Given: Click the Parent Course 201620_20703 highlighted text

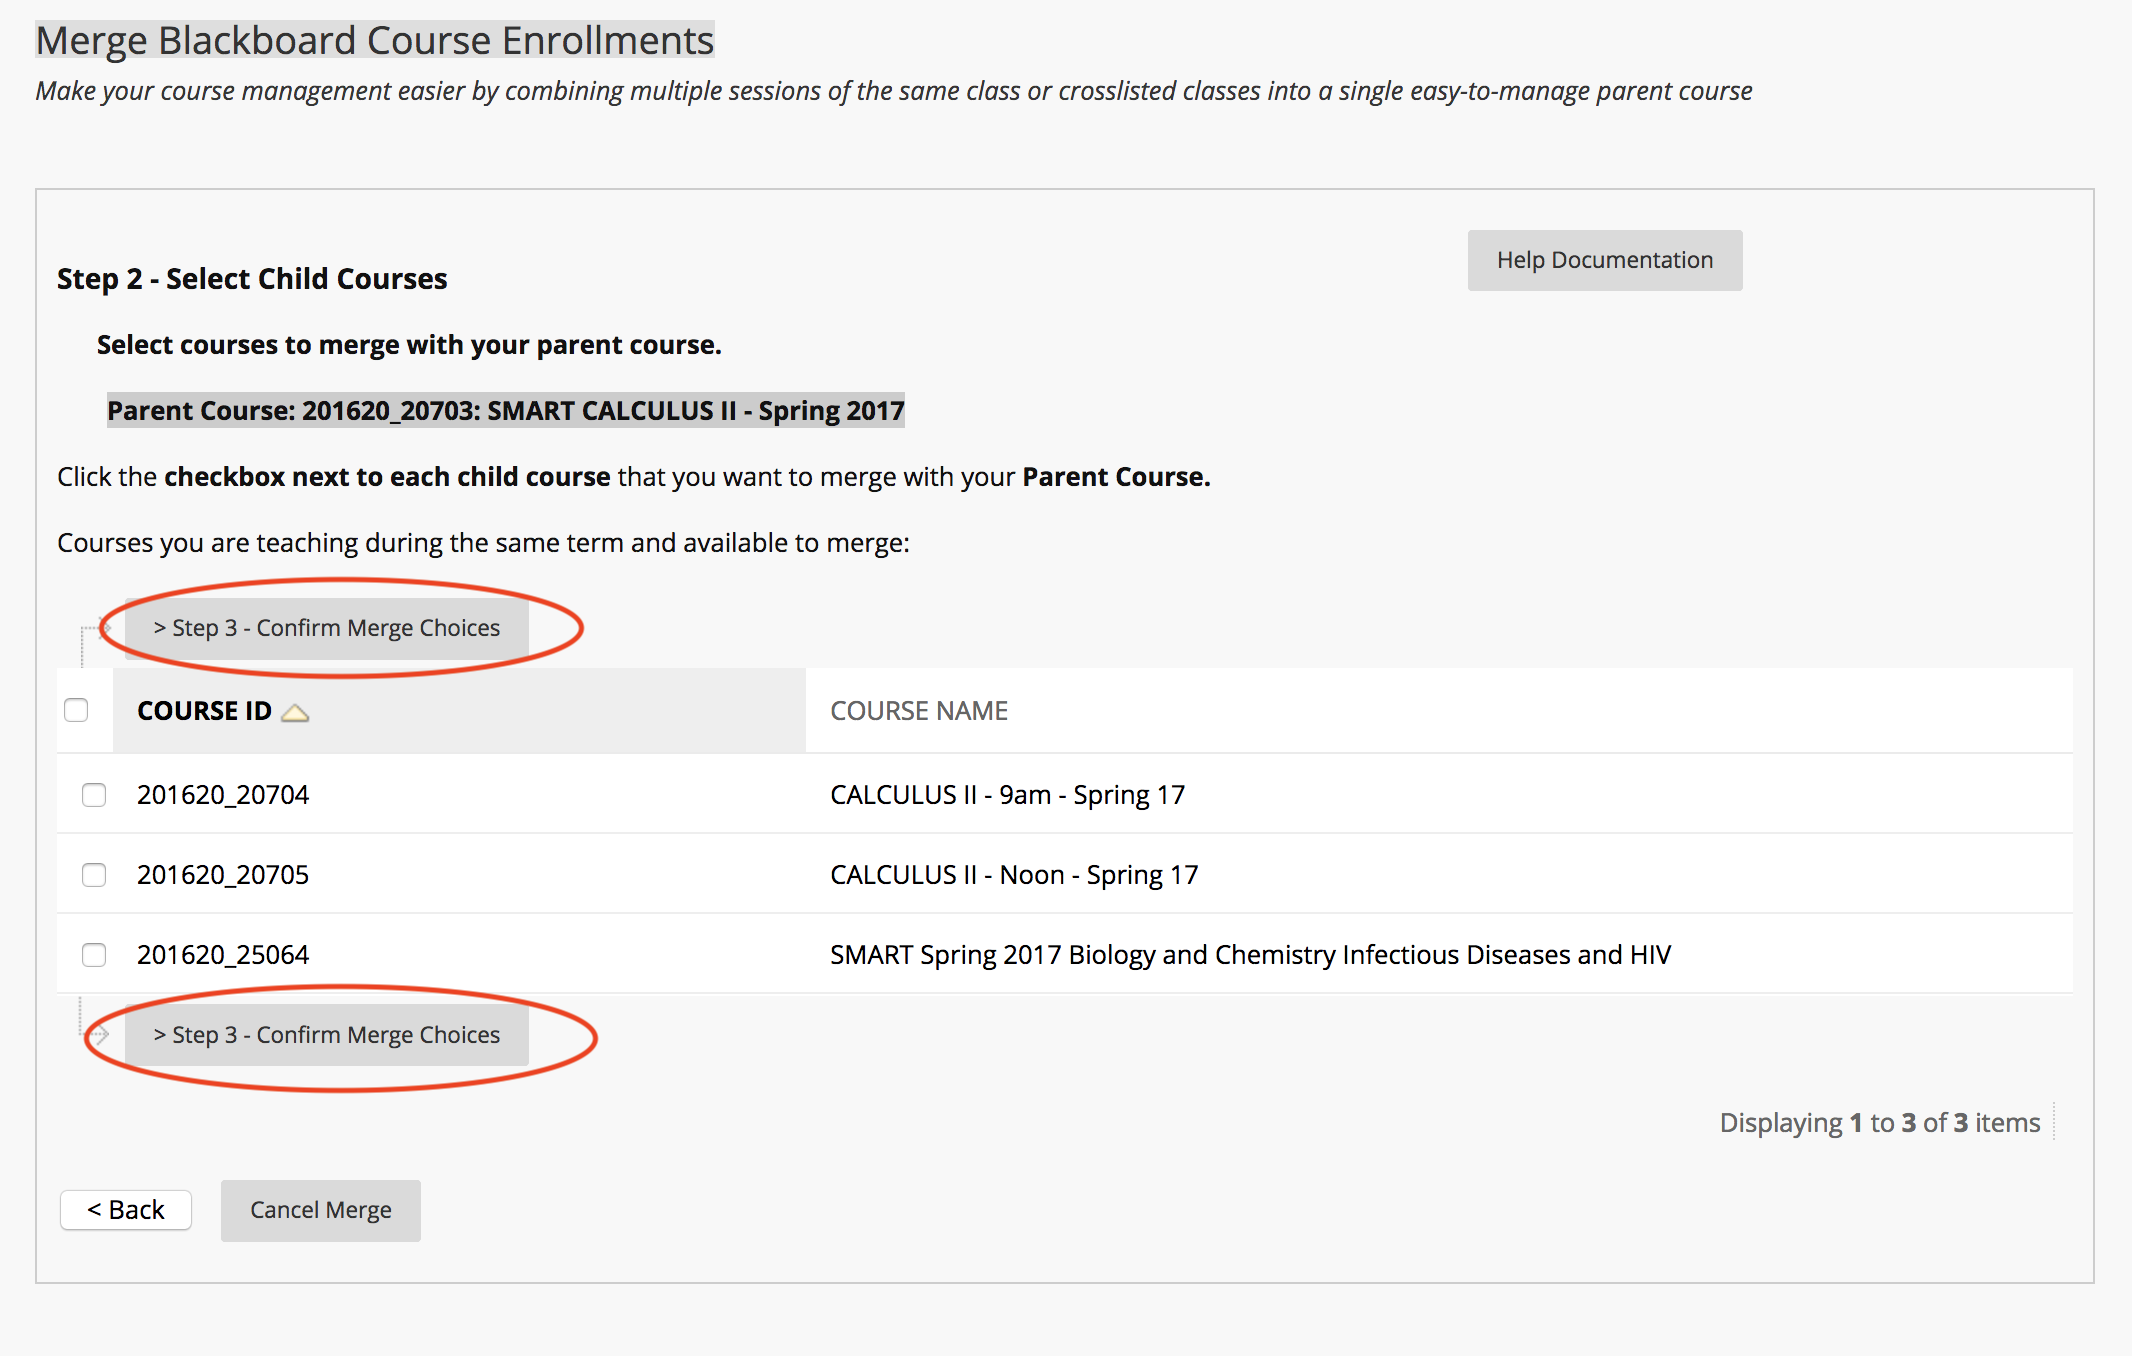Looking at the screenshot, I should point(506,411).
